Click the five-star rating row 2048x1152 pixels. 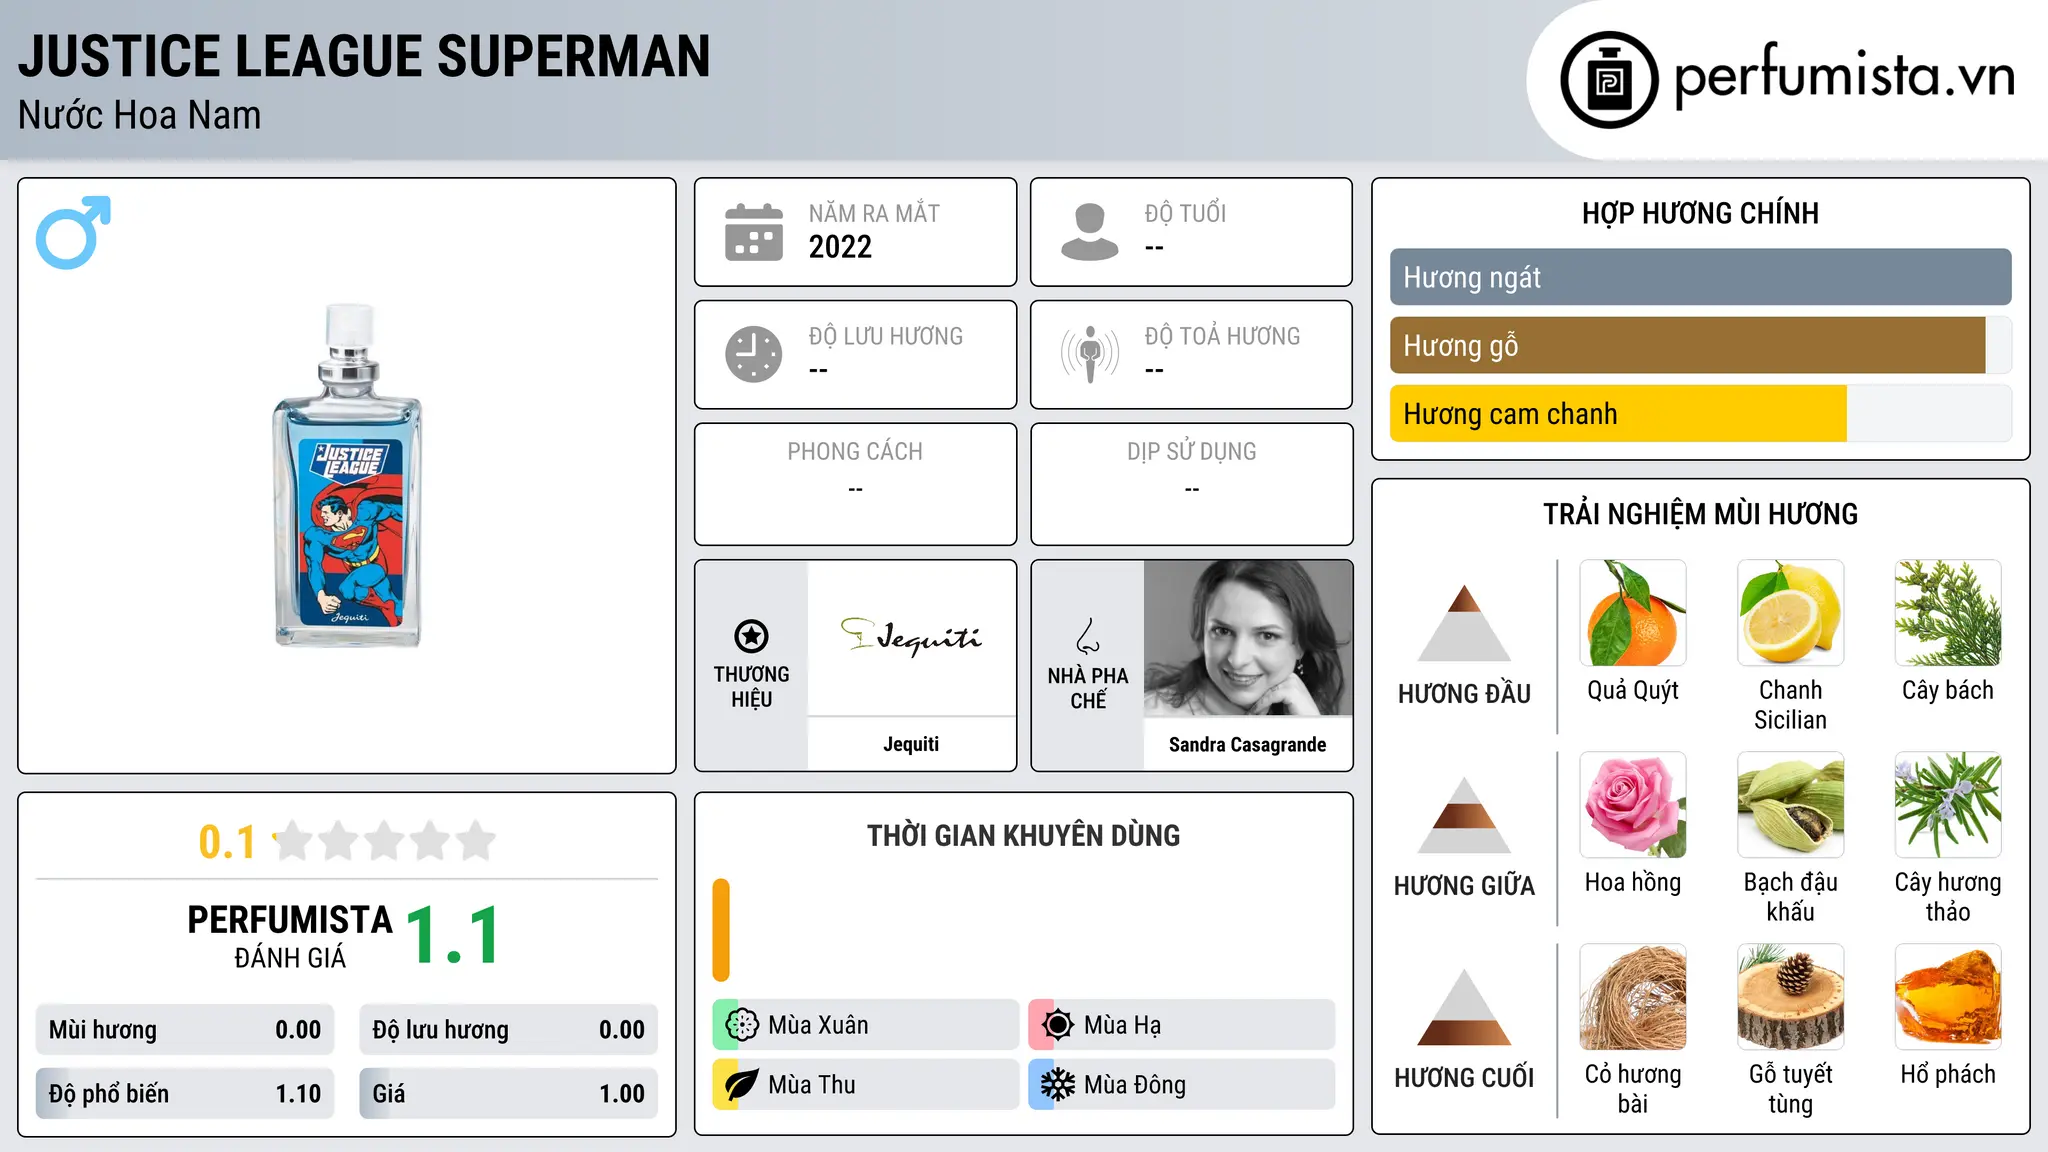coord(385,841)
